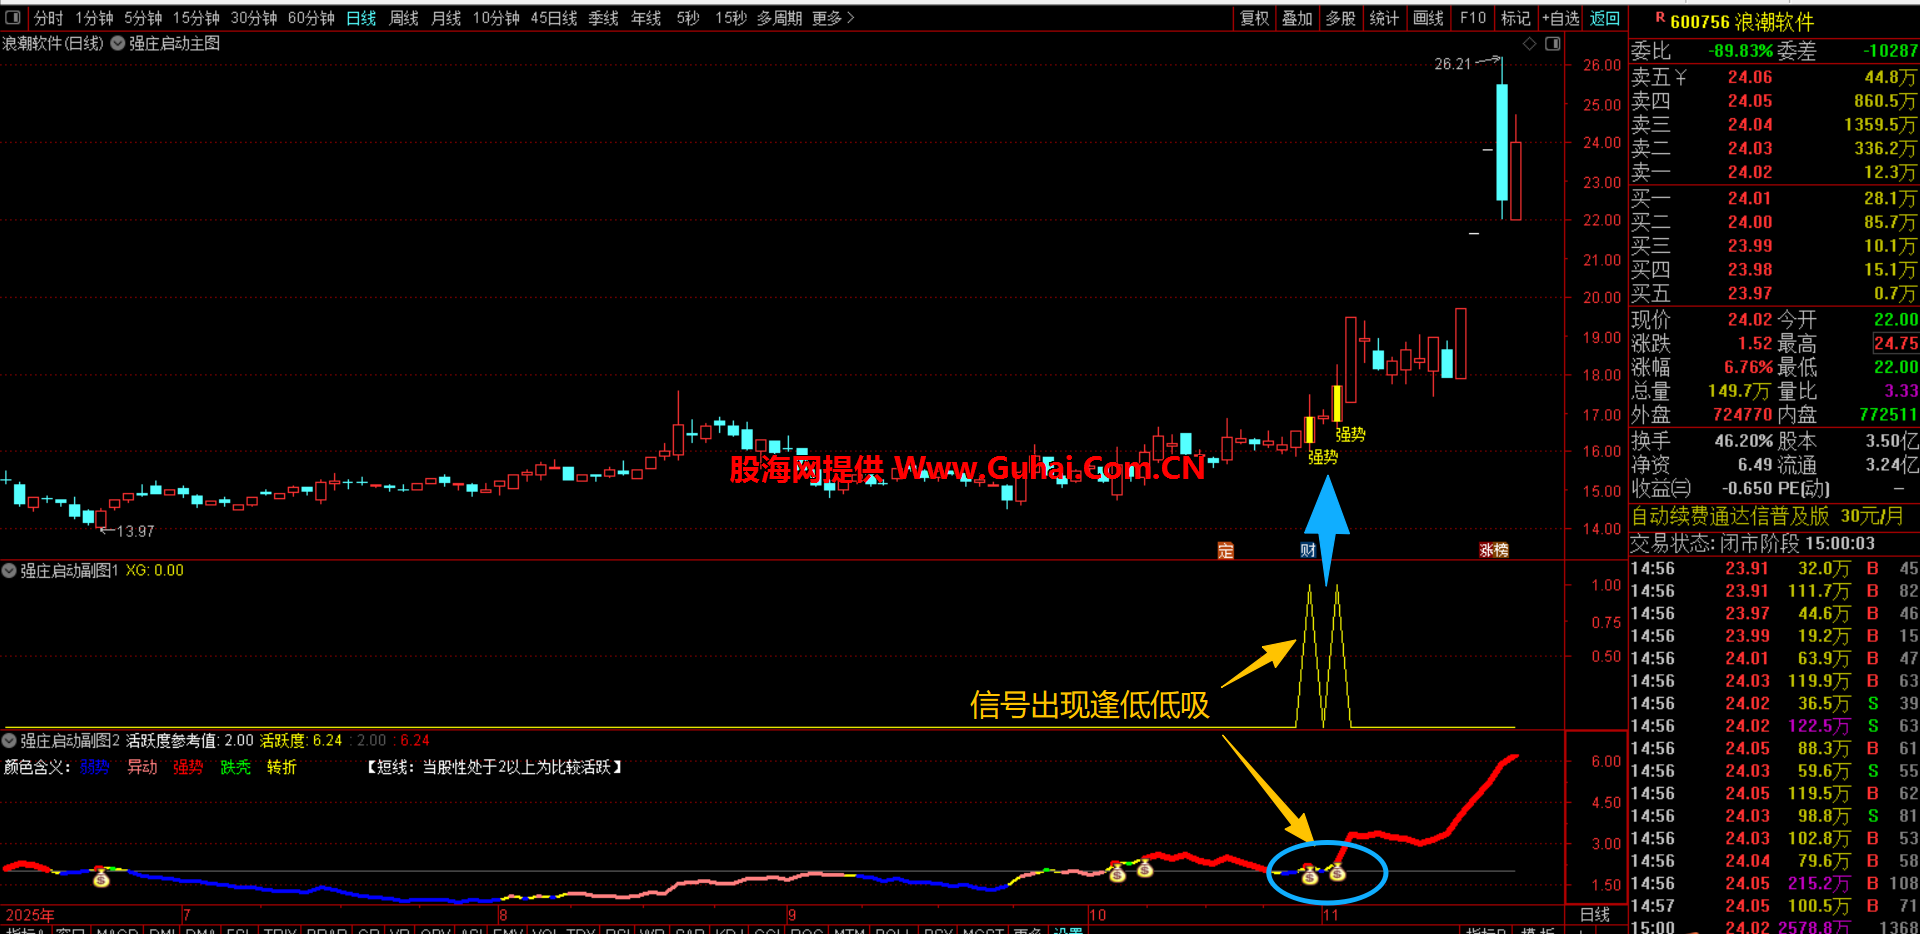Expand the 强庄启动主图 indicator dropdown

coord(118,44)
